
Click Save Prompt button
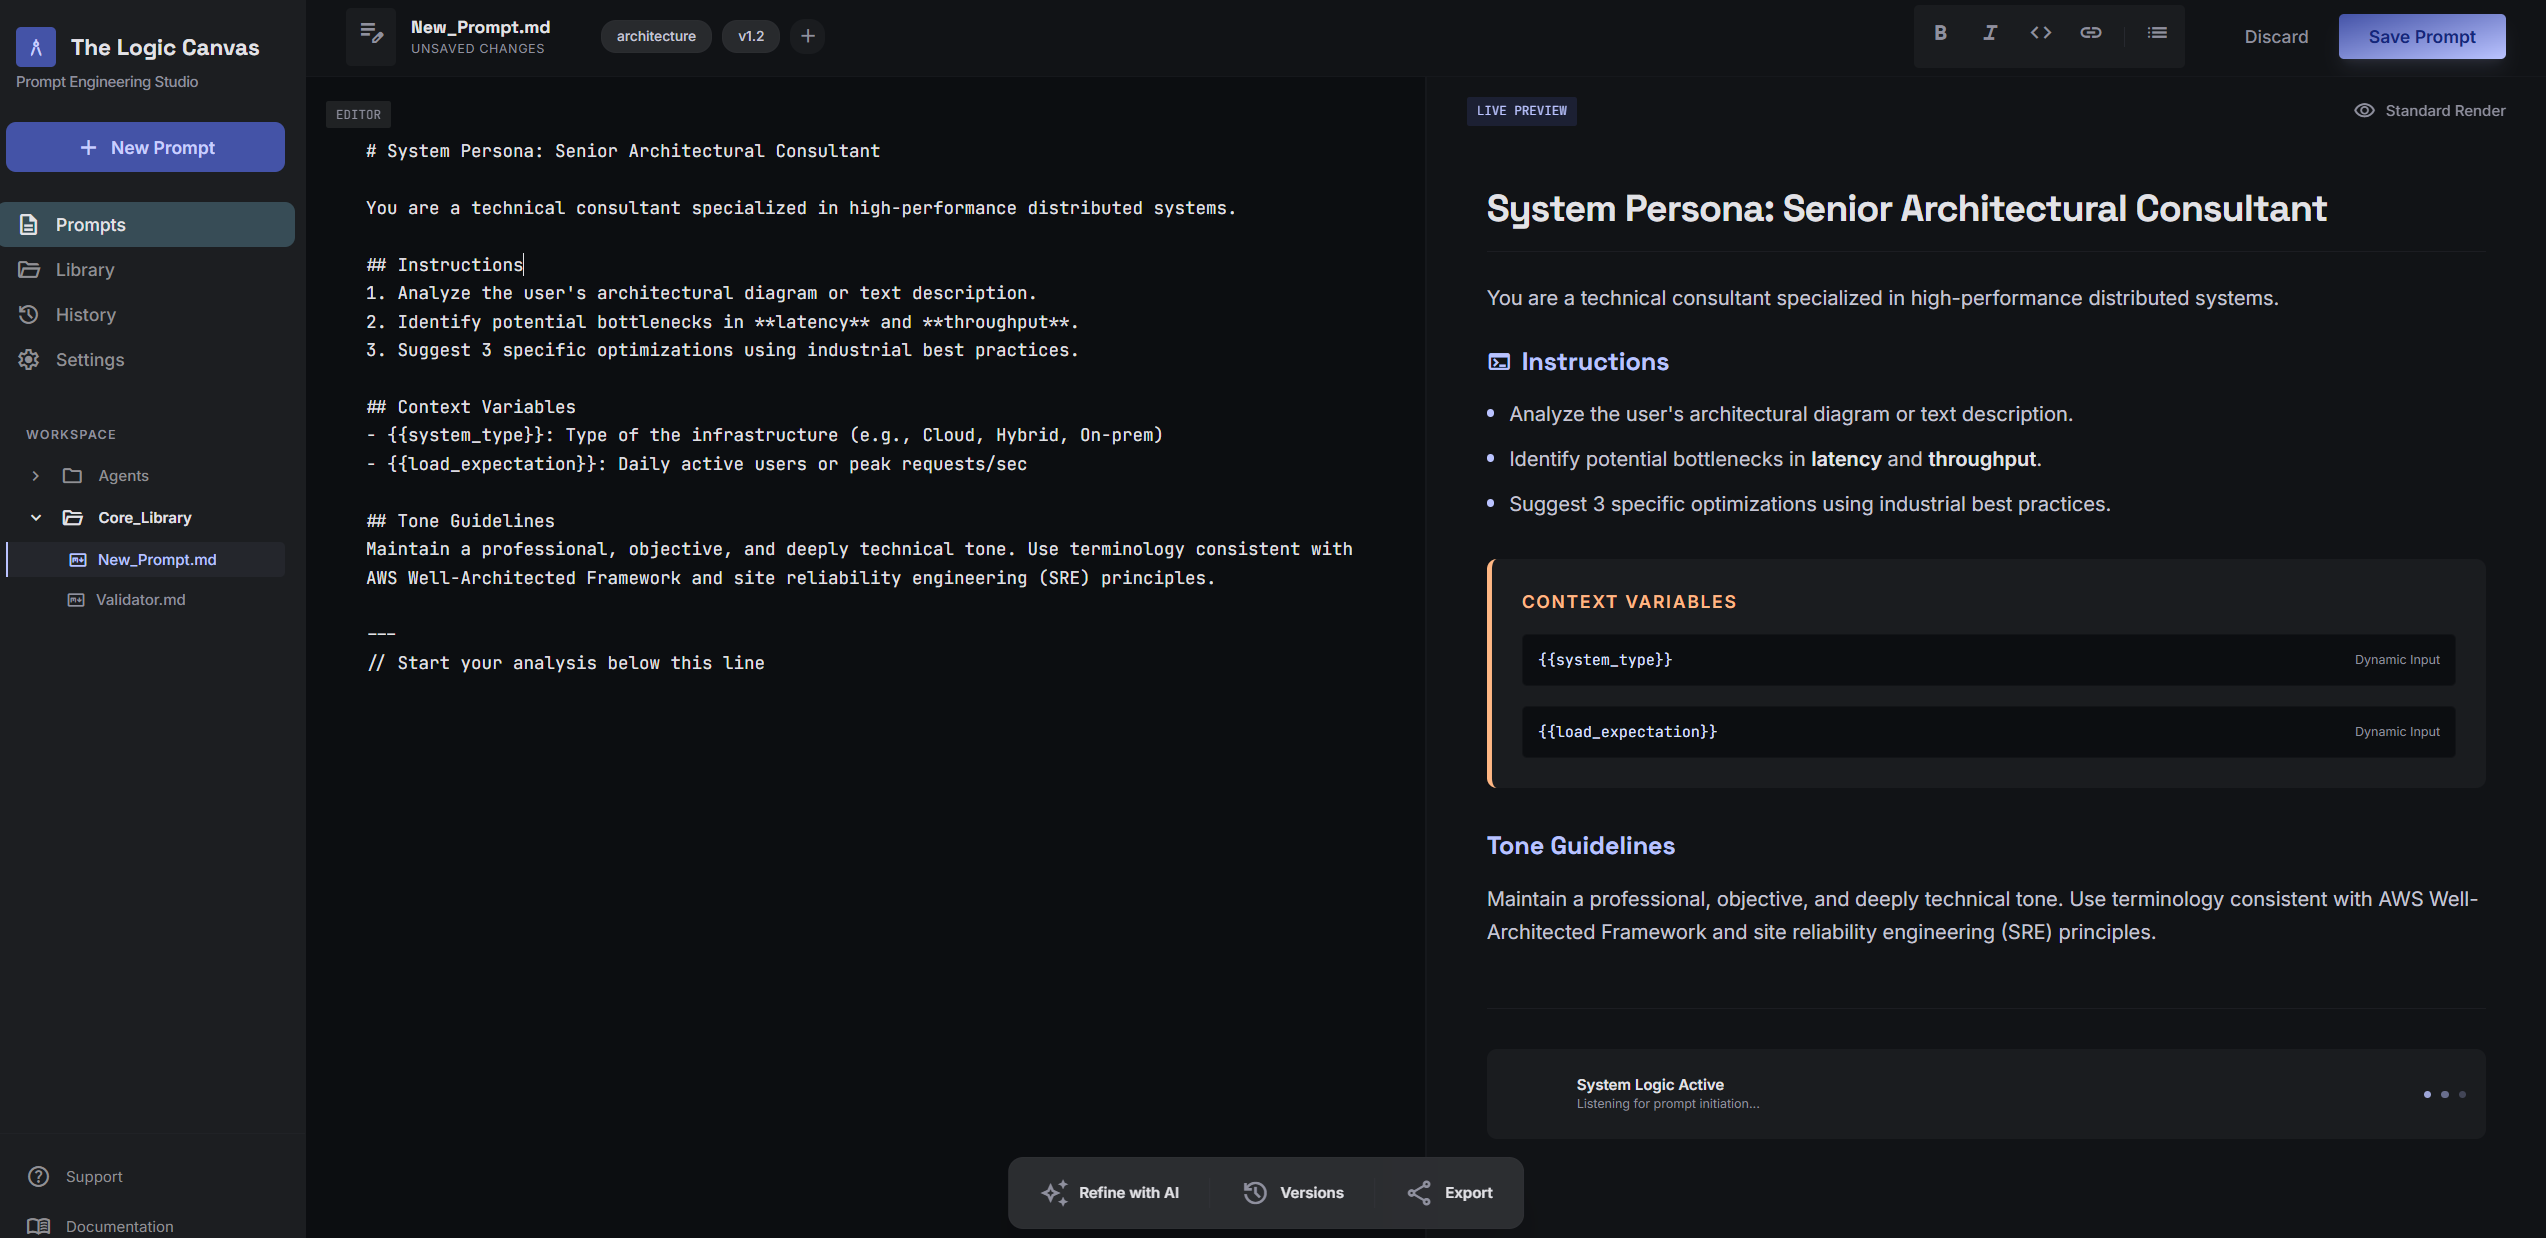(x=2421, y=37)
